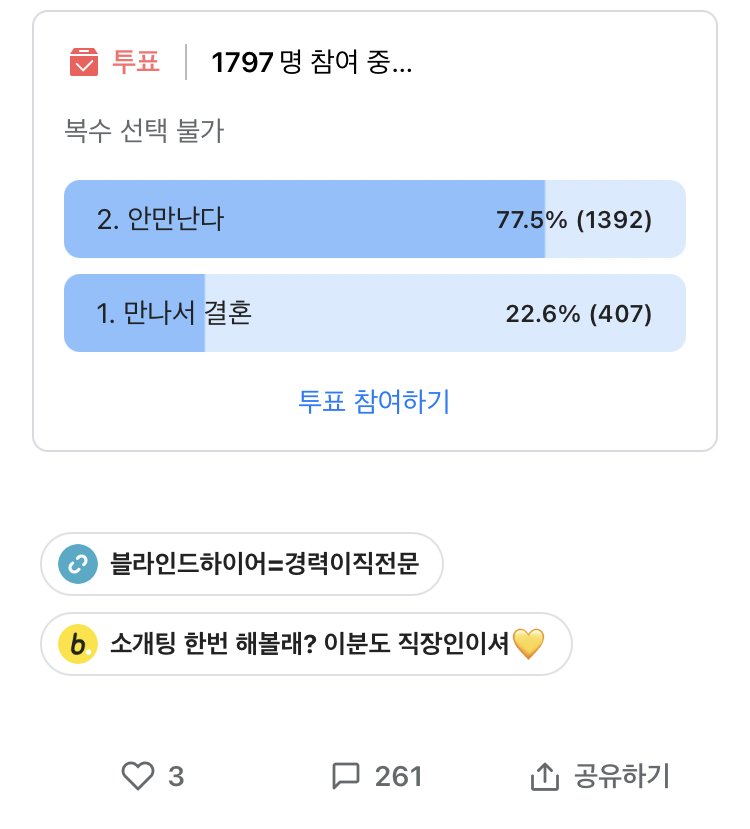Click the "투표 참여하기" link

coord(374,402)
